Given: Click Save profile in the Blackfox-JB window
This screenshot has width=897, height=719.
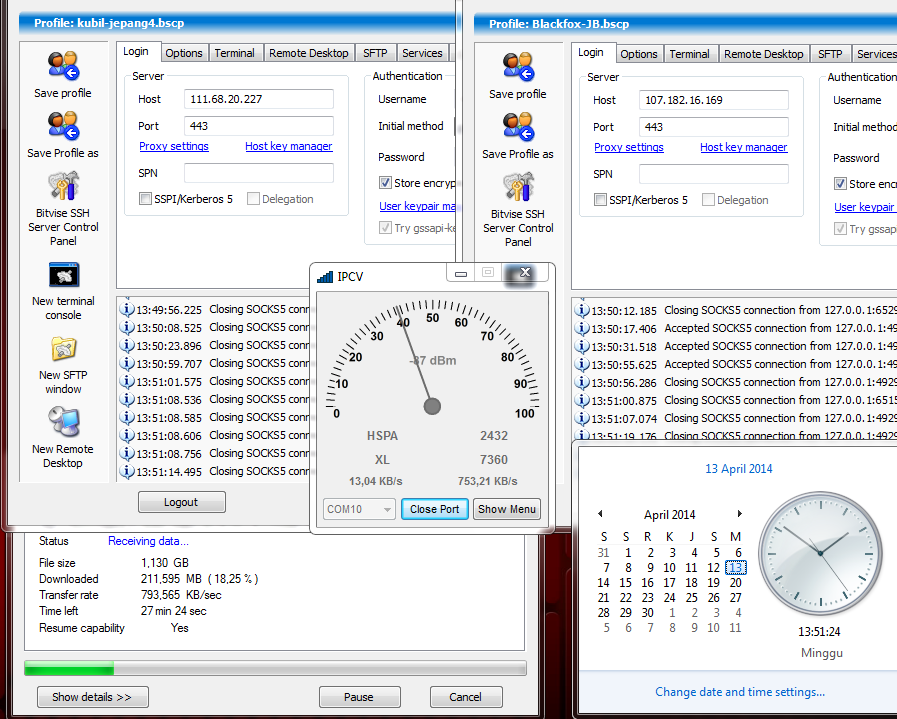Looking at the screenshot, I should point(517,84).
